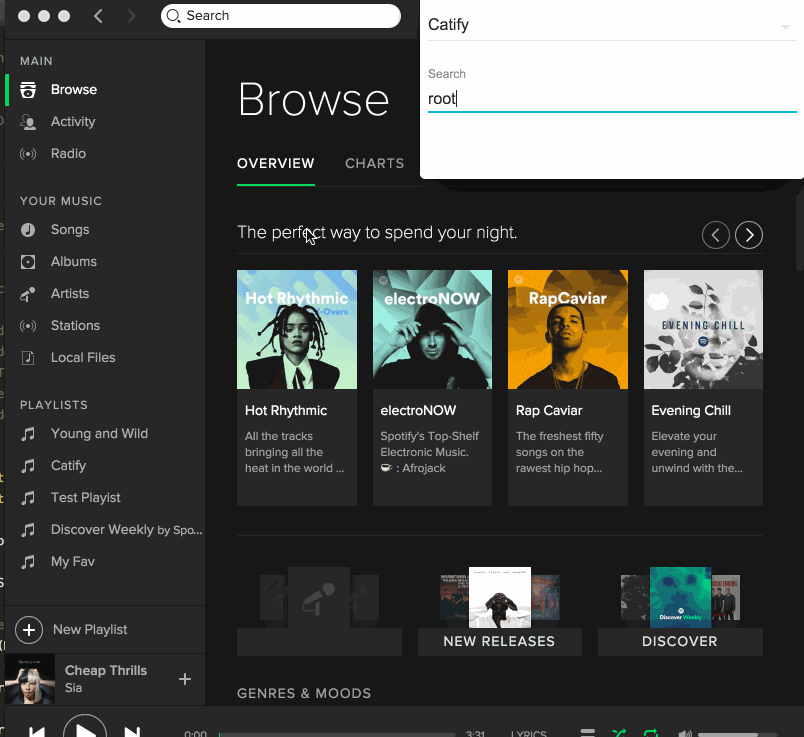Click the Radio sidebar icon
The width and height of the screenshot is (804, 737).
pos(28,154)
